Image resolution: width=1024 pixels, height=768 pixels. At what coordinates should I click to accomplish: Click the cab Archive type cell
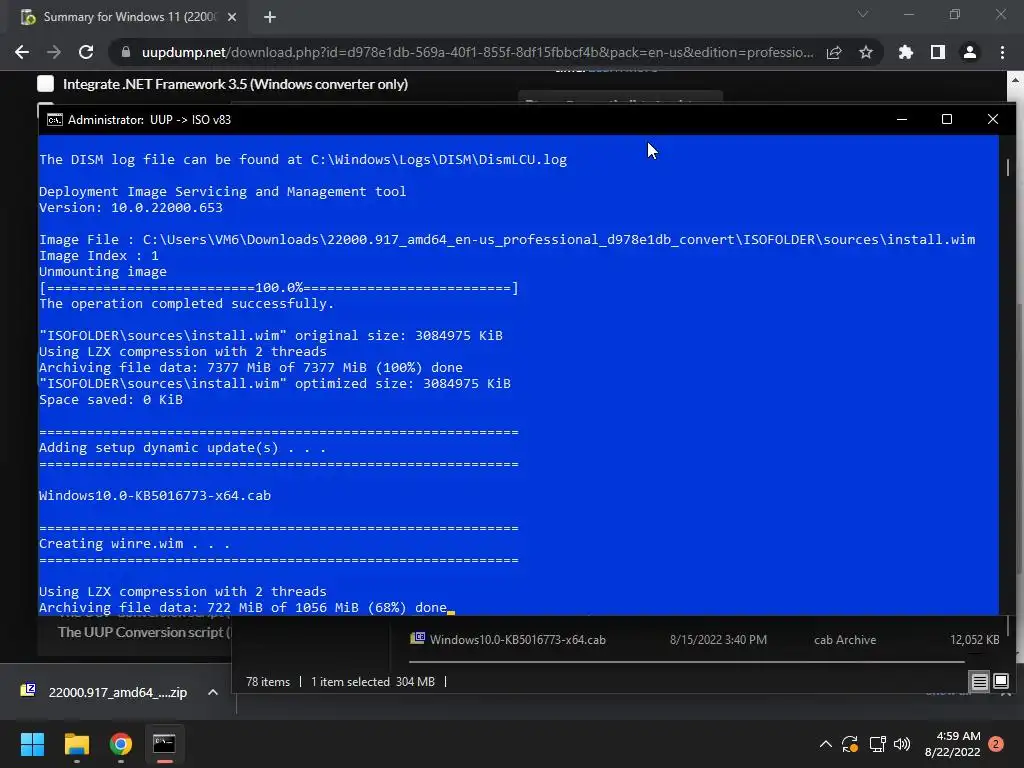[x=845, y=640]
